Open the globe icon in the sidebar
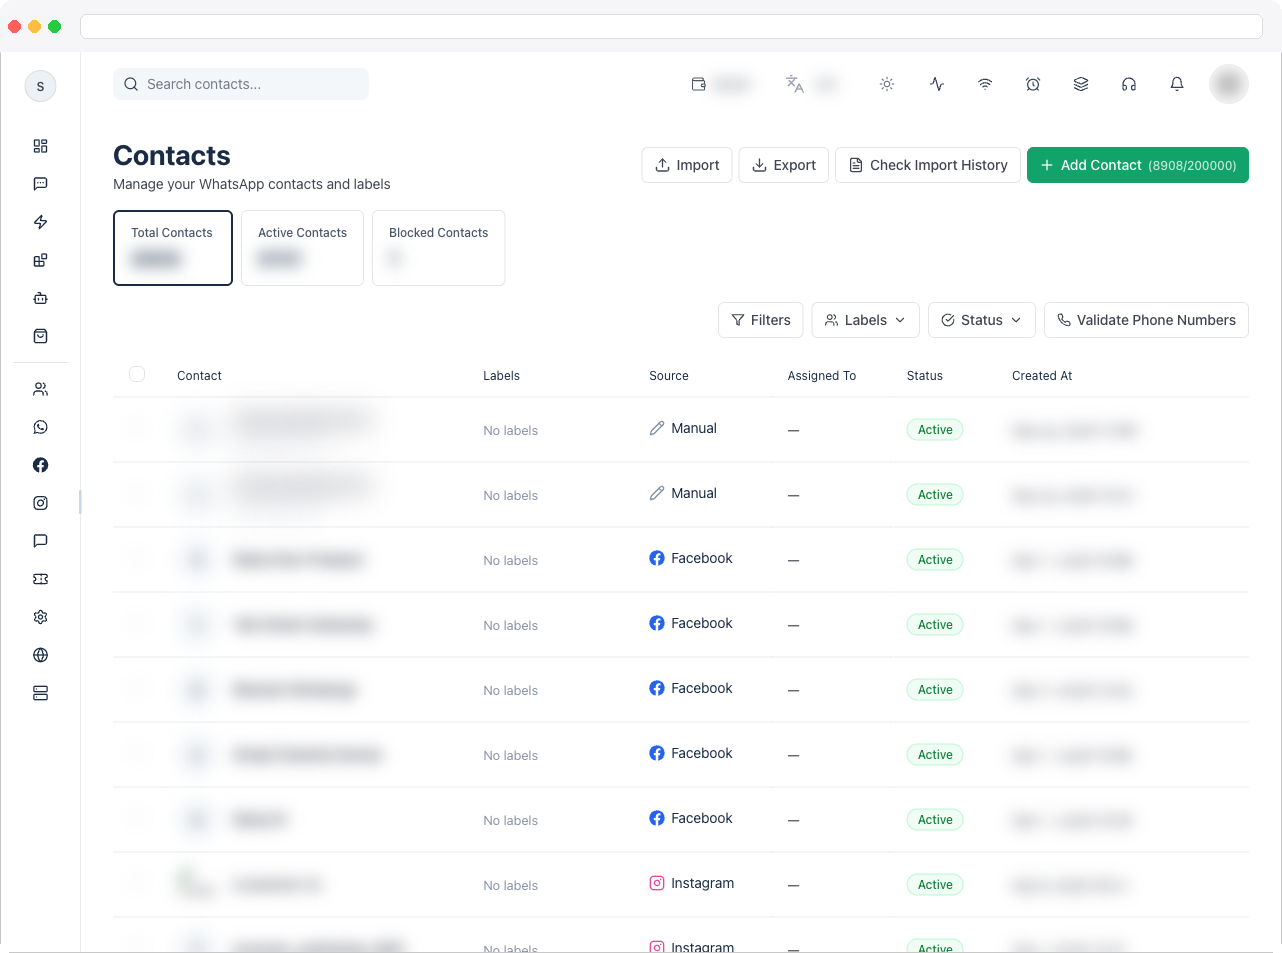Image resolution: width=1282 pixels, height=953 pixels. [x=40, y=655]
